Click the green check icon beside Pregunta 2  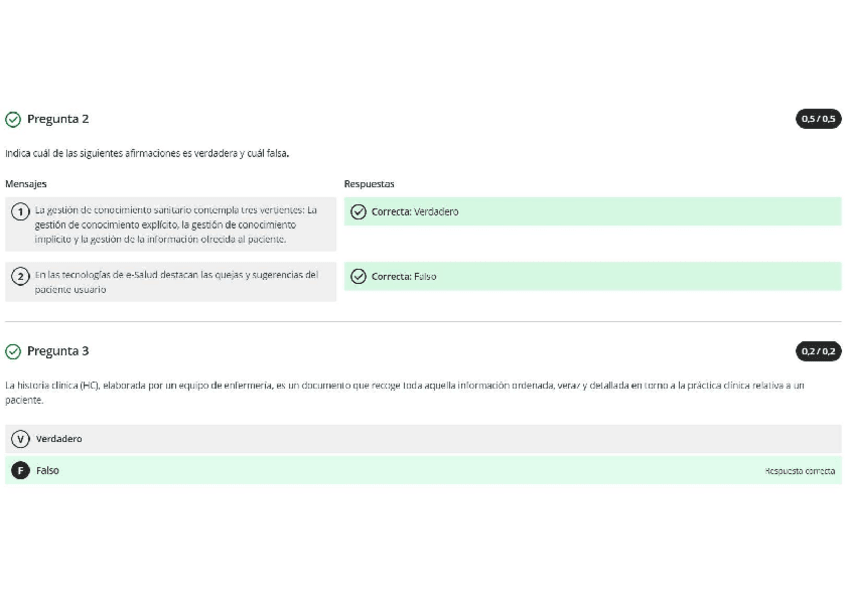pyautogui.click(x=13, y=119)
